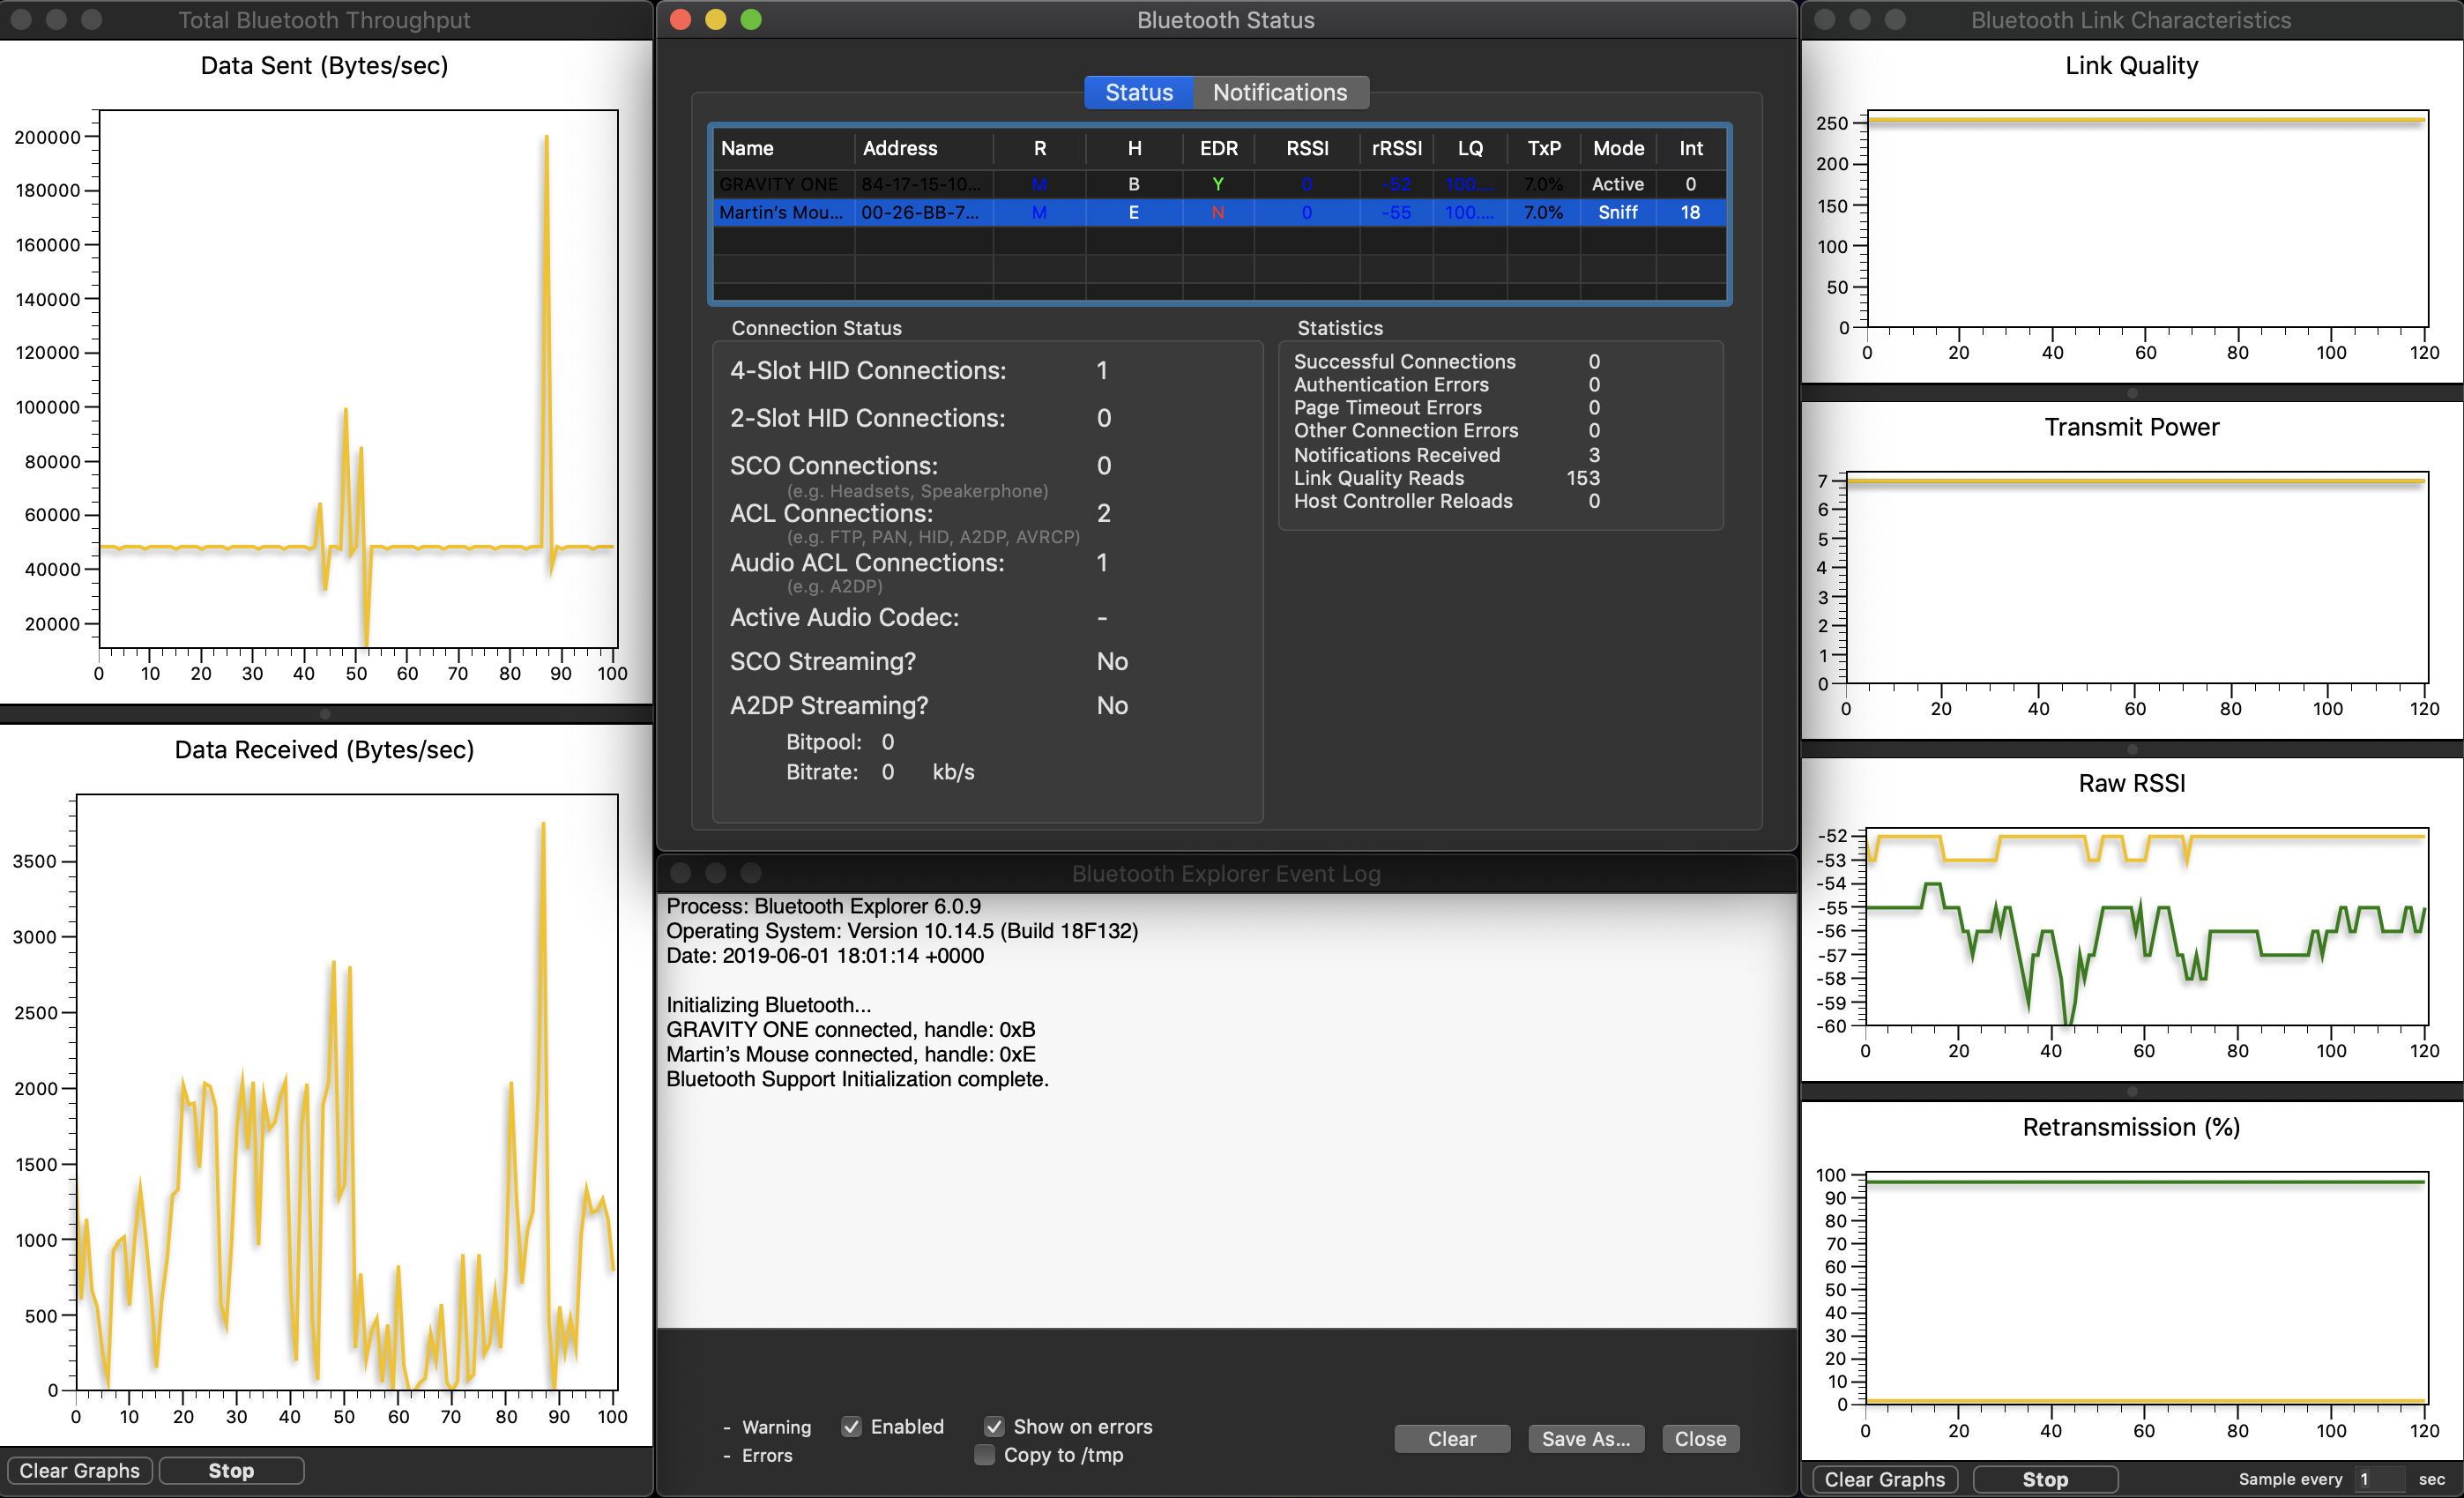The image size is (2464, 1498).
Task: Select the Status tab in Bluetooth Status
Action: pos(1139,93)
